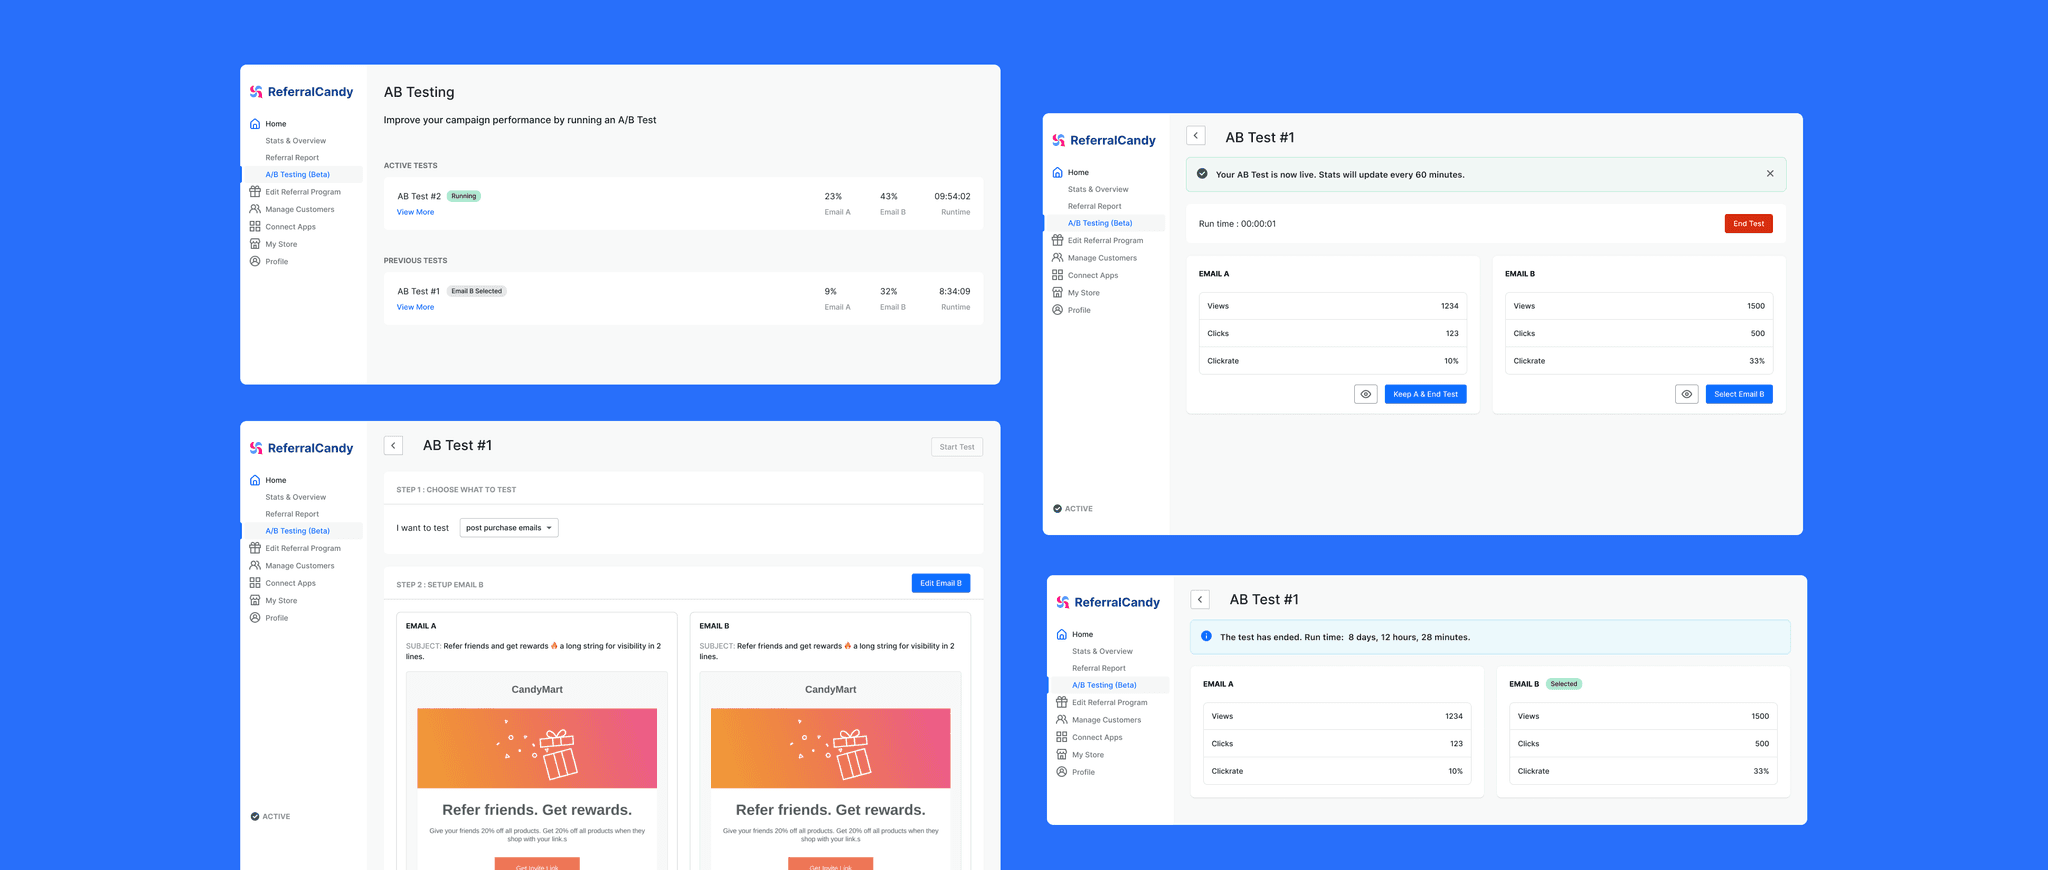Image resolution: width=2048 pixels, height=870 pixels.
Task: Click Profile icon in AB Testing list panel
Action: pyautogui.click(x=255, y=262)
